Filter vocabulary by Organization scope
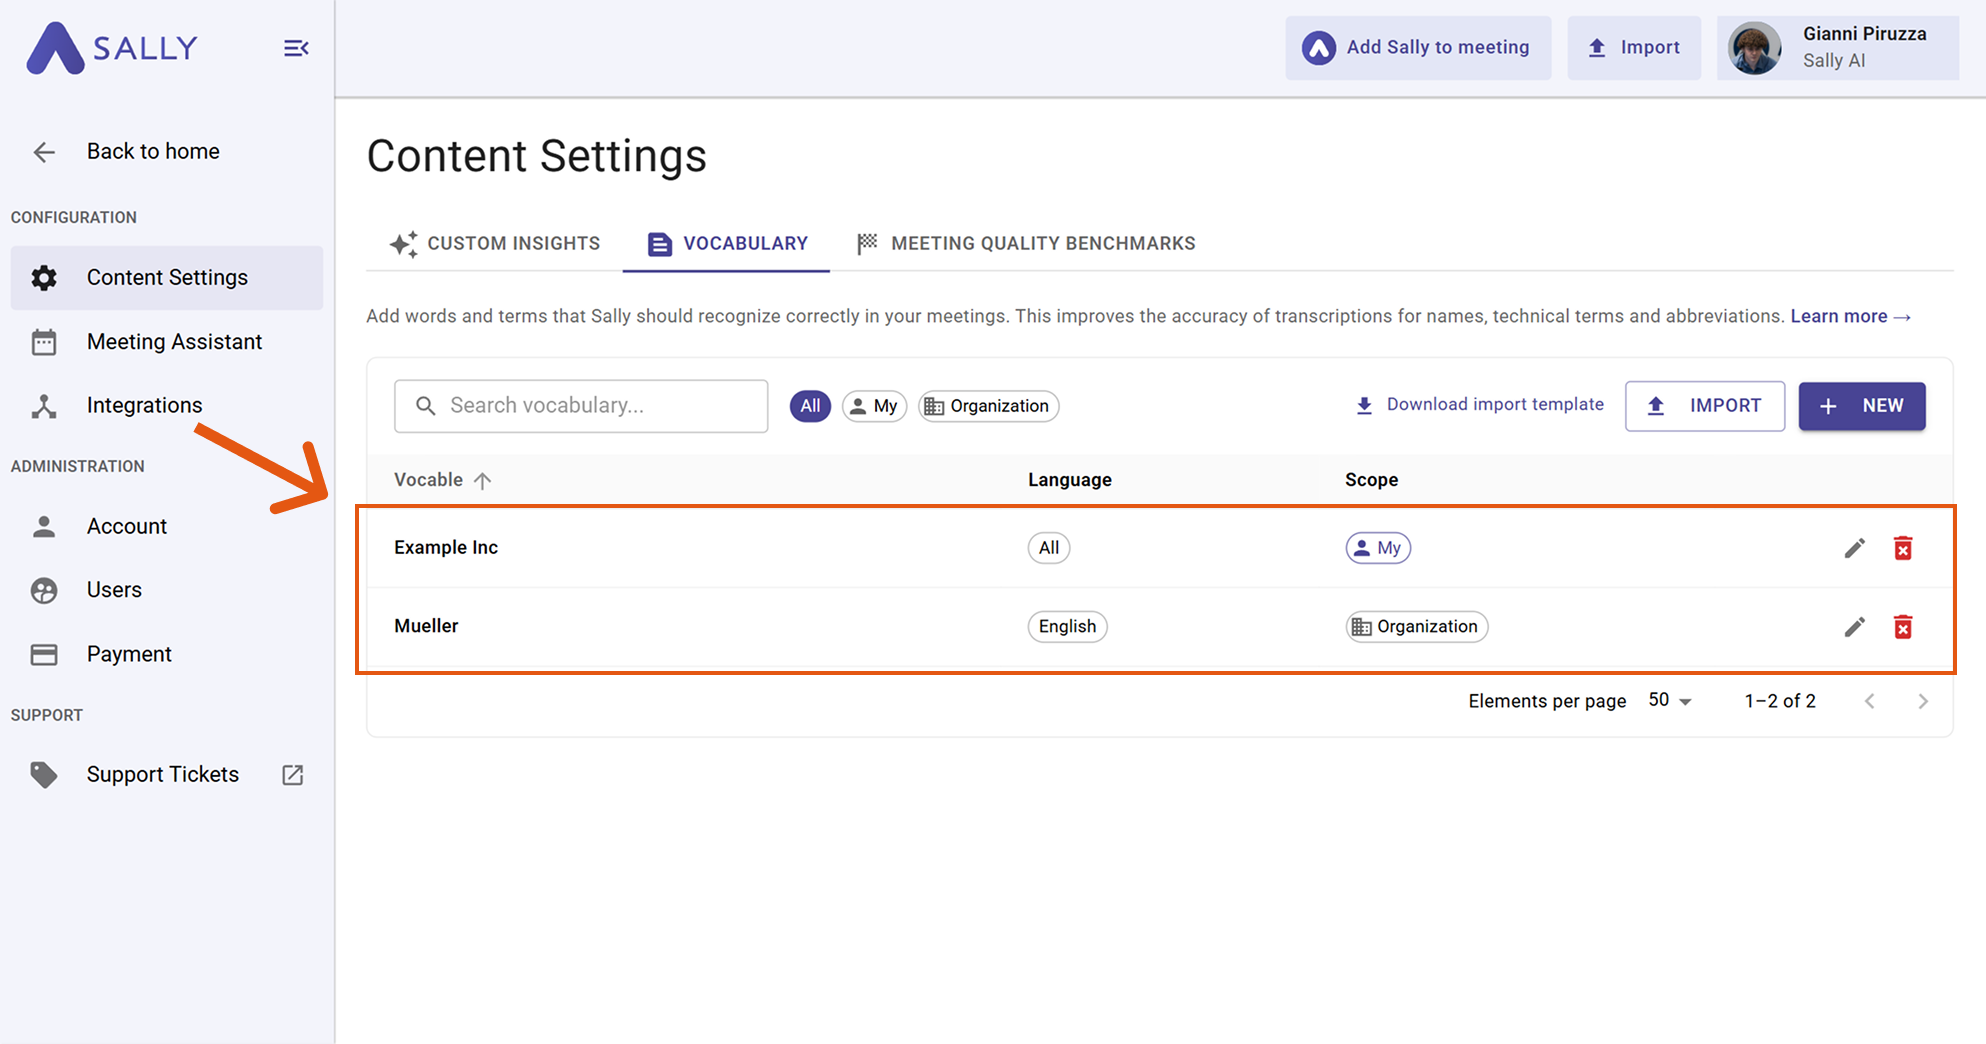Viewport: 1986px width, 1044px height. click(988, 406)
